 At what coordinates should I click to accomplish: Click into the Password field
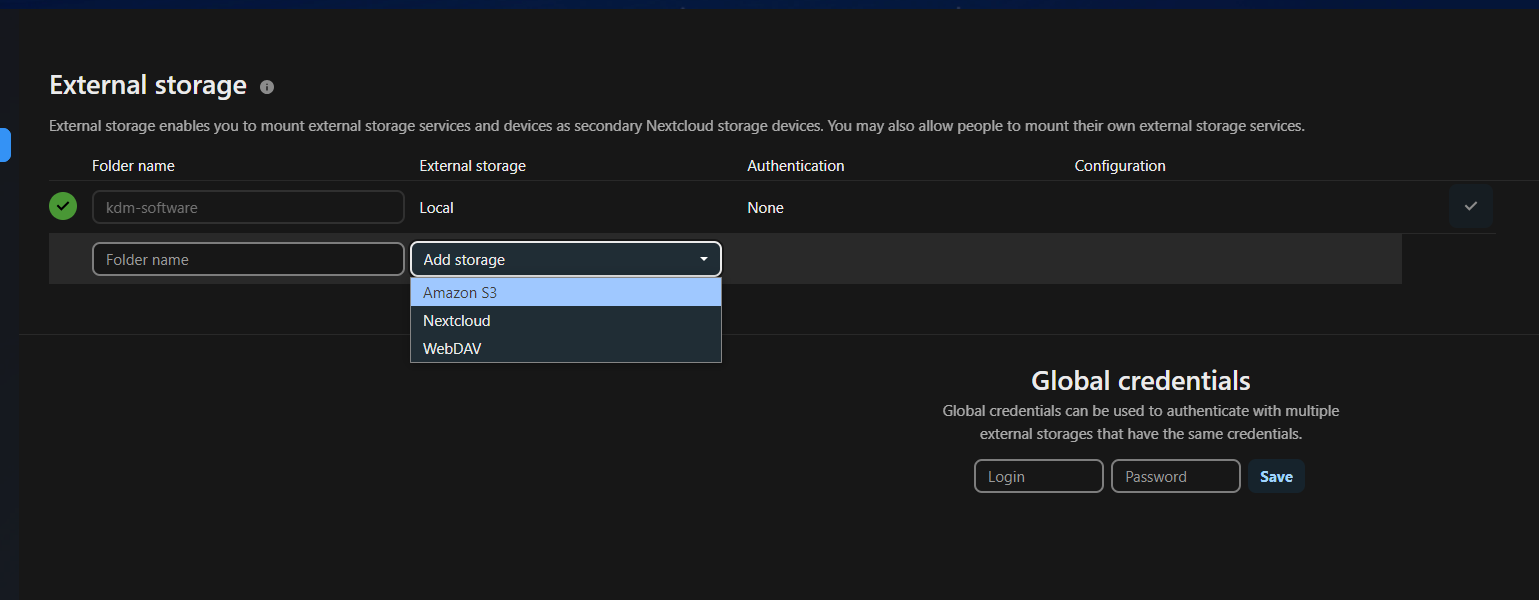1175,477
